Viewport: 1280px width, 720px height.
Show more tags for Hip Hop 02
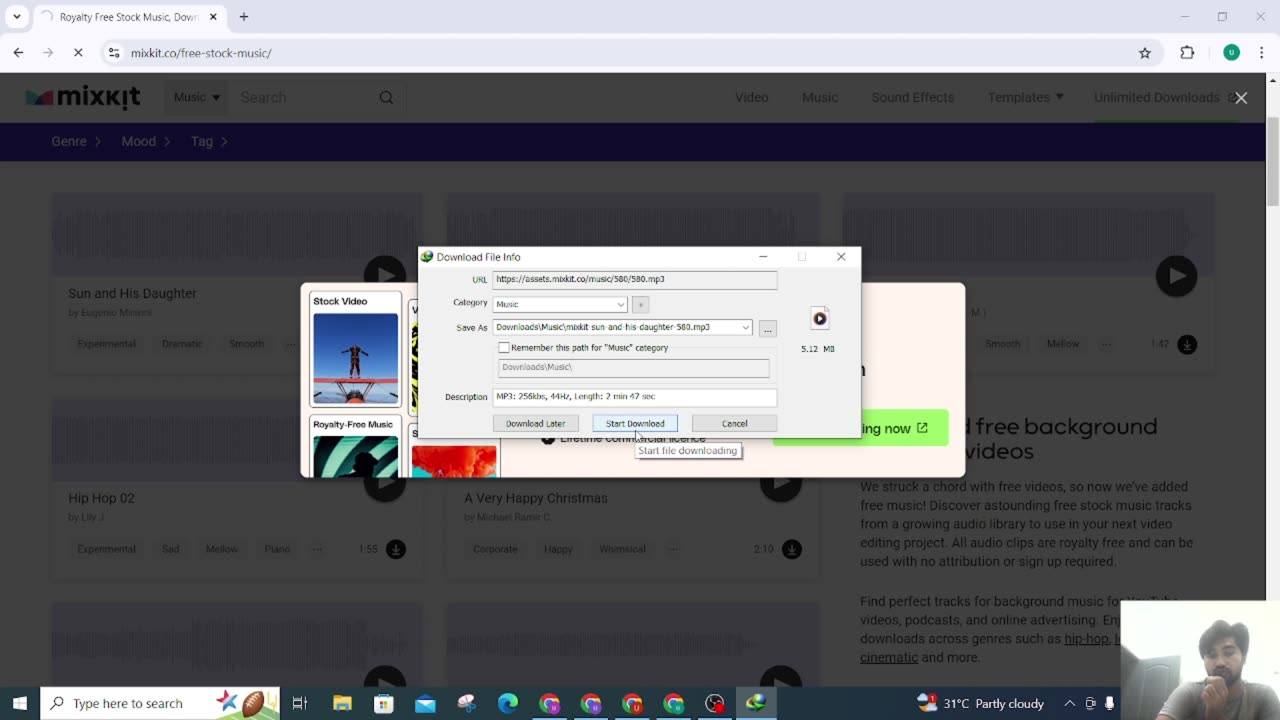point(318,549)
